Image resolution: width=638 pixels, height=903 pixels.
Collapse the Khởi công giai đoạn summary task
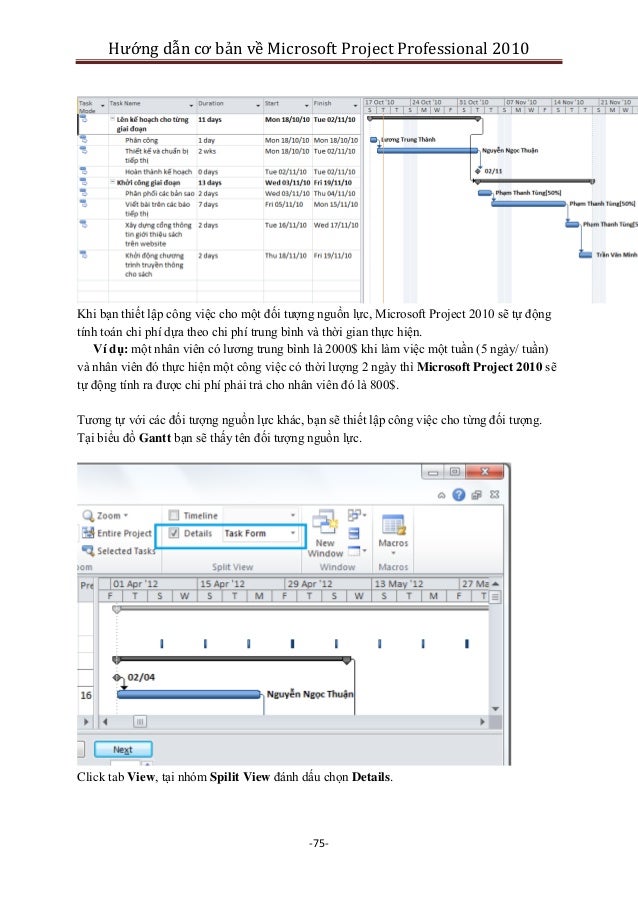[113, 182]
